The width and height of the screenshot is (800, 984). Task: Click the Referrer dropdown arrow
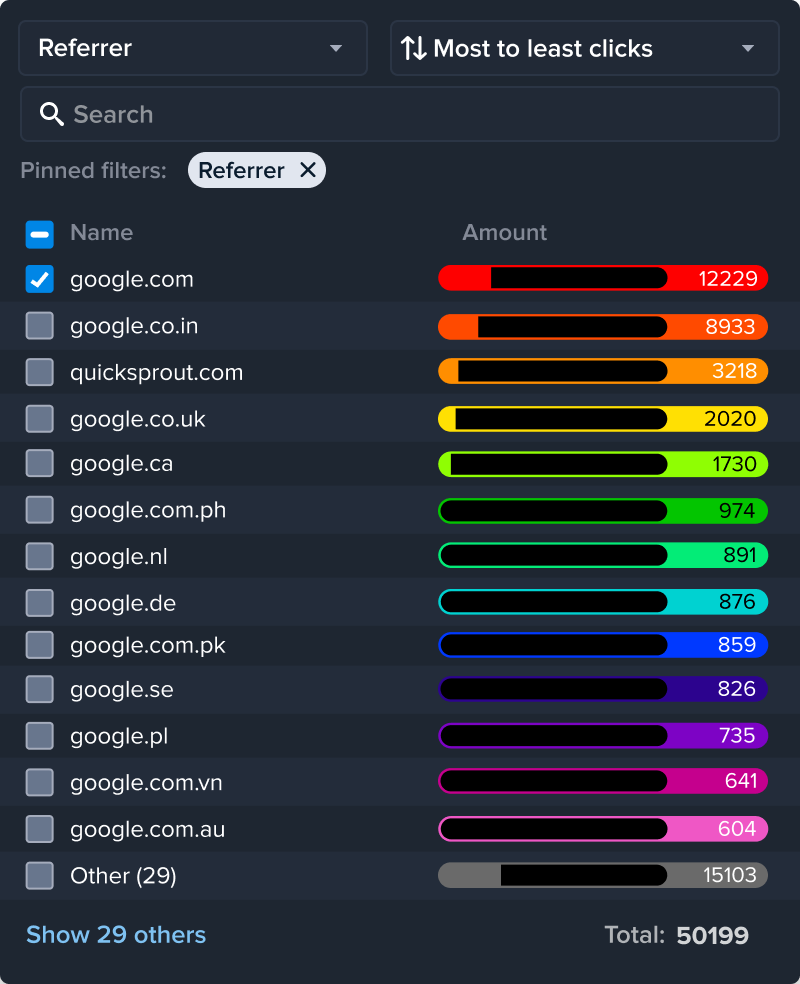tap(336, 48)
